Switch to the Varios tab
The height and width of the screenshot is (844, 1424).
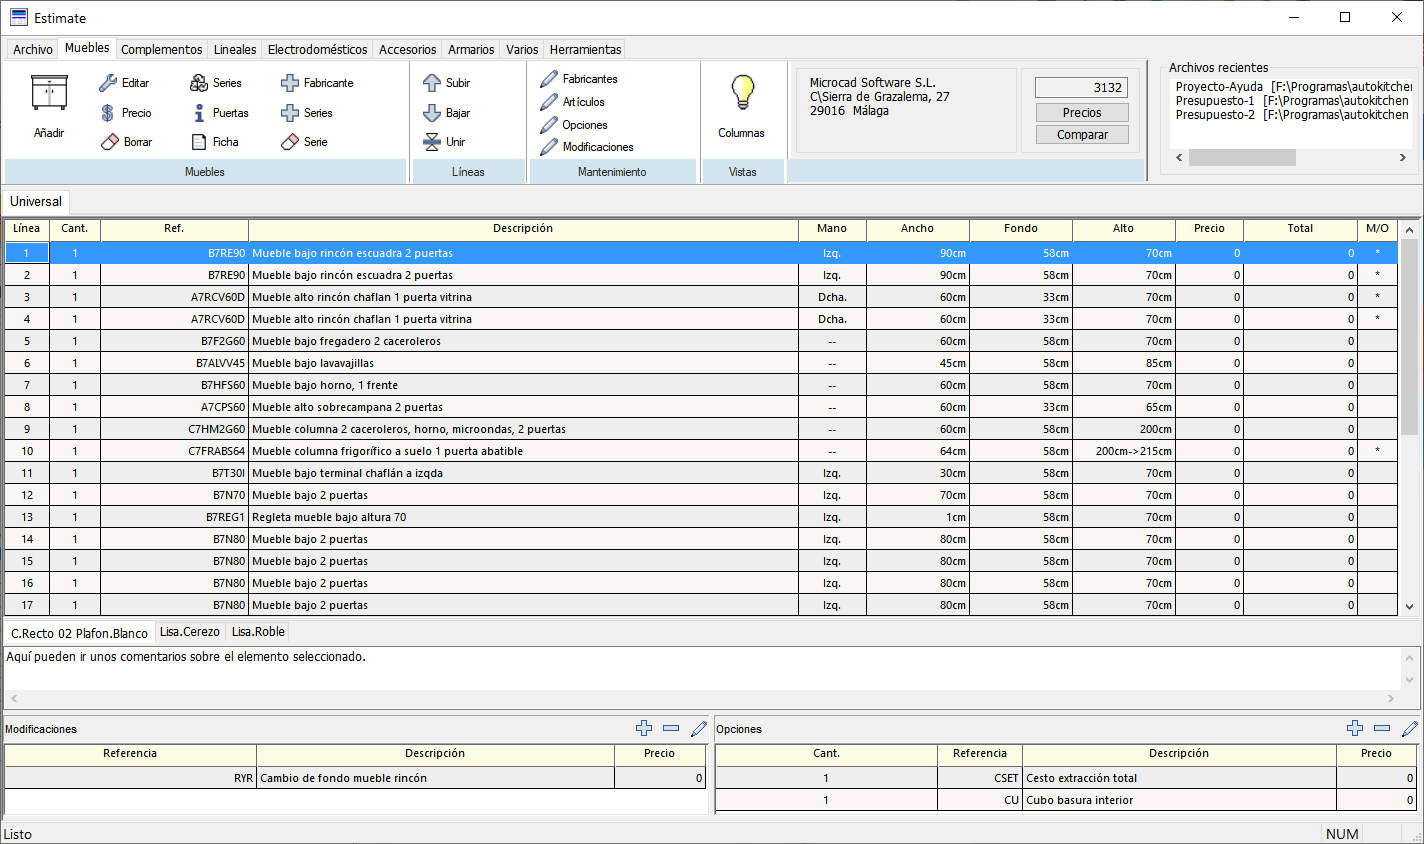pos(522,49)
